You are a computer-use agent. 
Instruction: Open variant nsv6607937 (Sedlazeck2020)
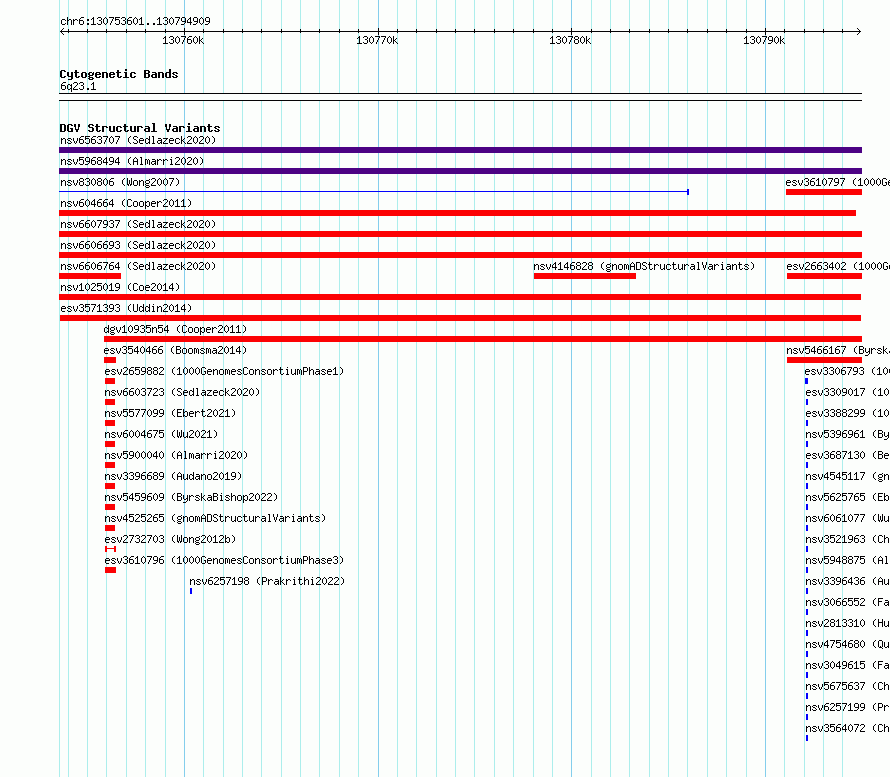coord(138,224)
